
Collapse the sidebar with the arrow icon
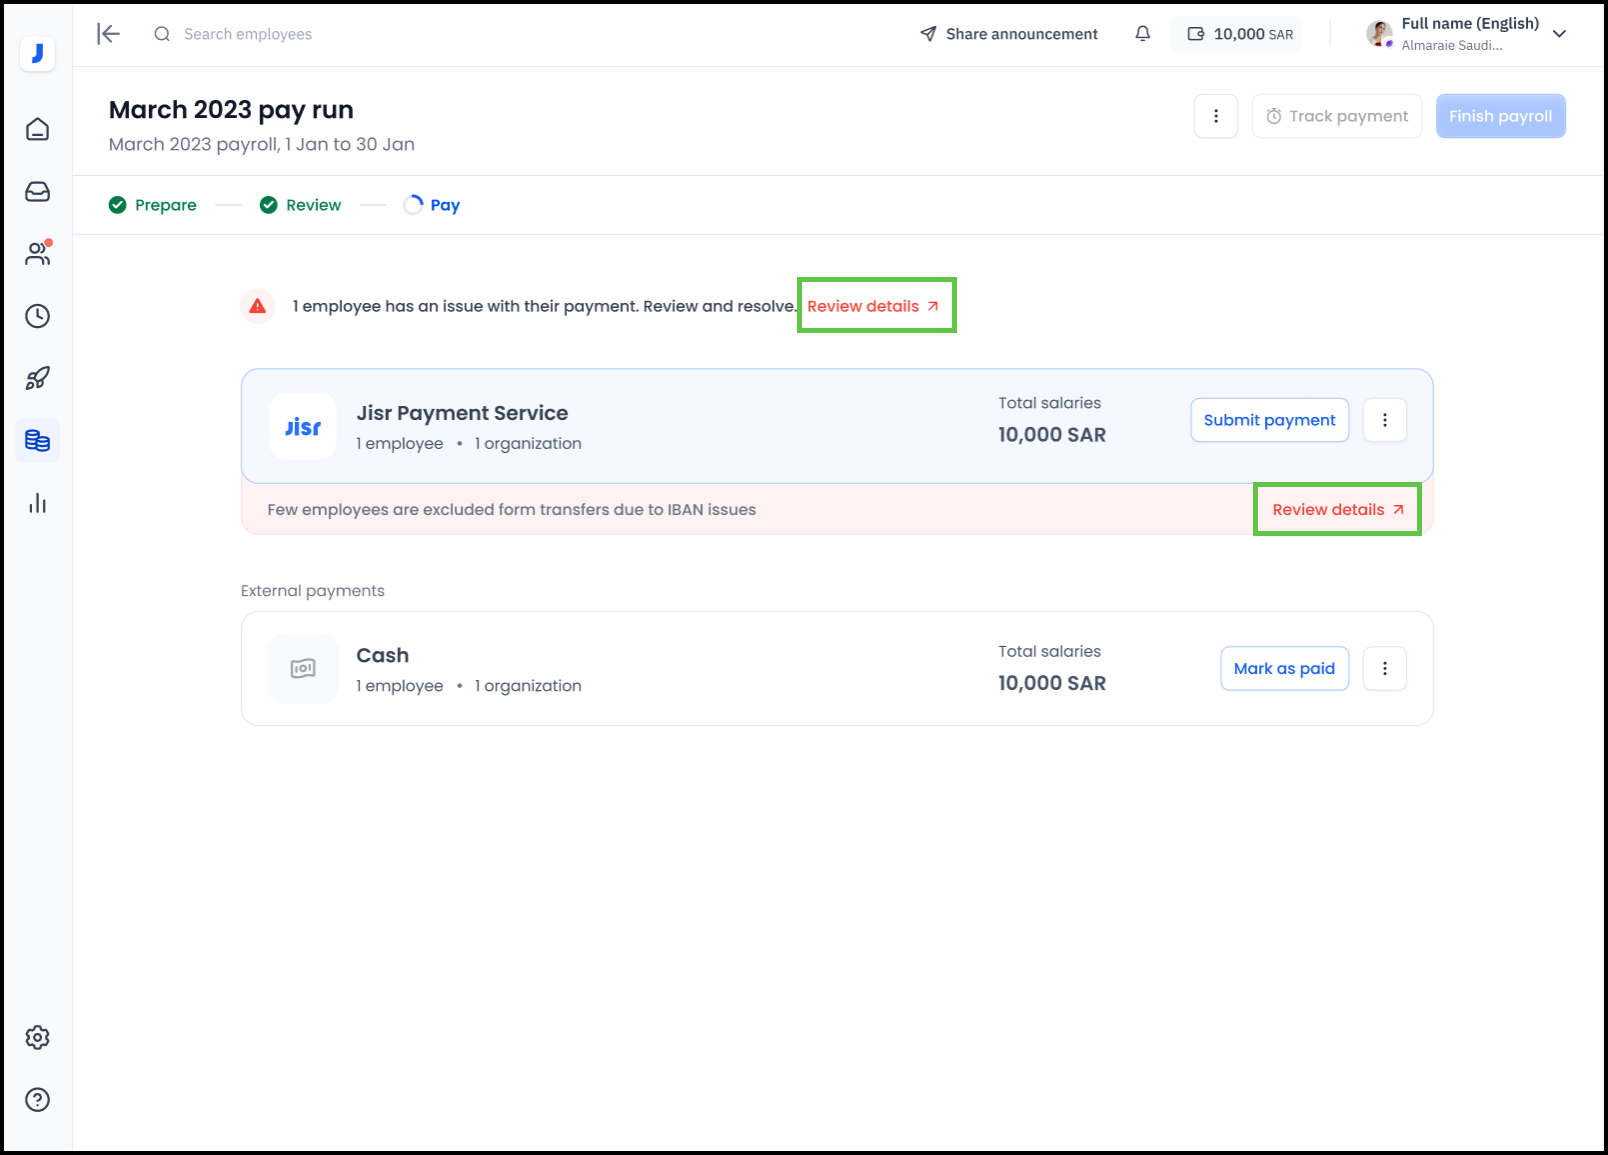tap(107, 33)
